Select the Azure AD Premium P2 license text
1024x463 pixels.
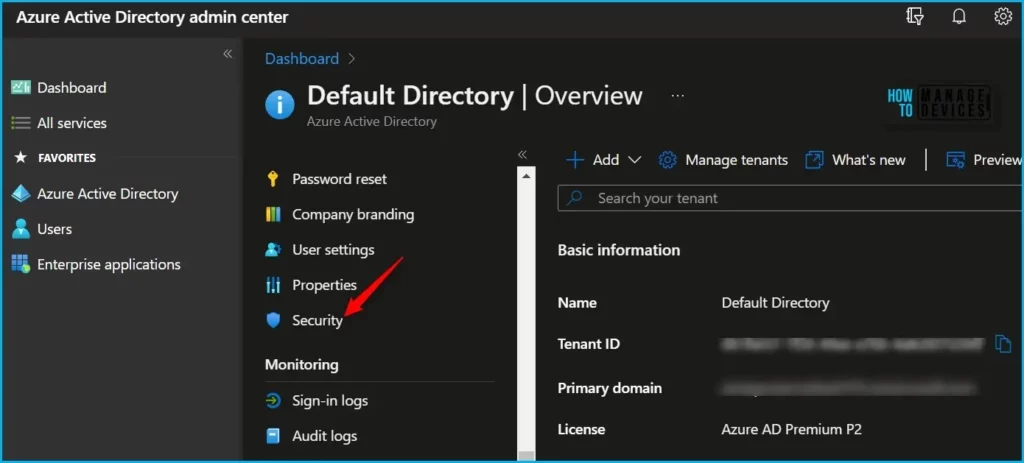pos(792,429)
